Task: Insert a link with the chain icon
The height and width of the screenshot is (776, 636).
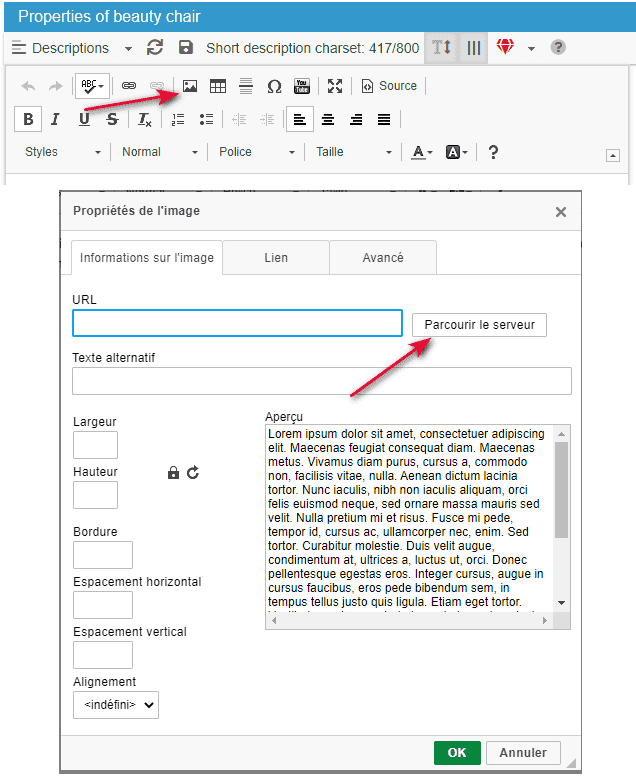Action: click(x=129, y=86)
